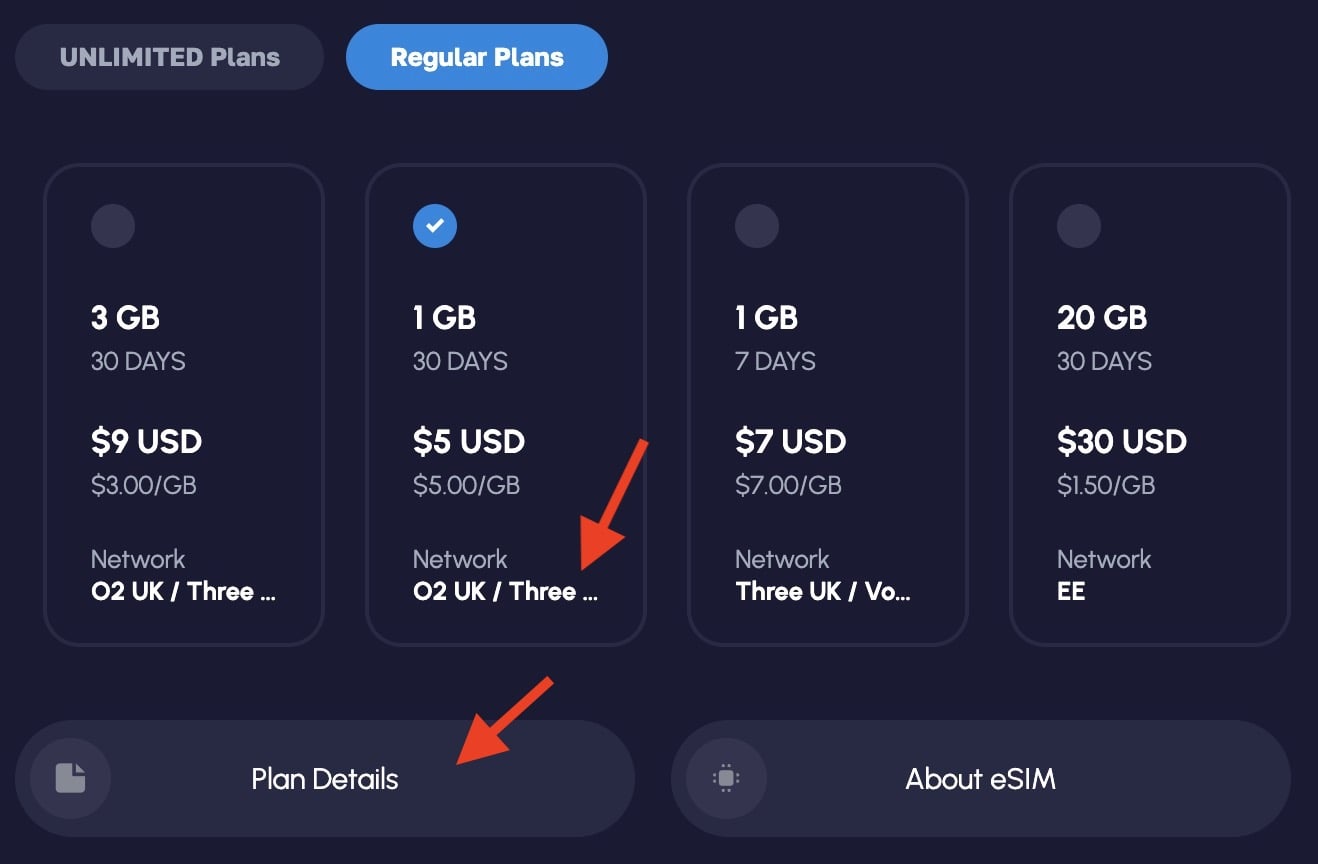1318x864 pixels.
Task: Open the Plan Details button
Action: (325, 778)
